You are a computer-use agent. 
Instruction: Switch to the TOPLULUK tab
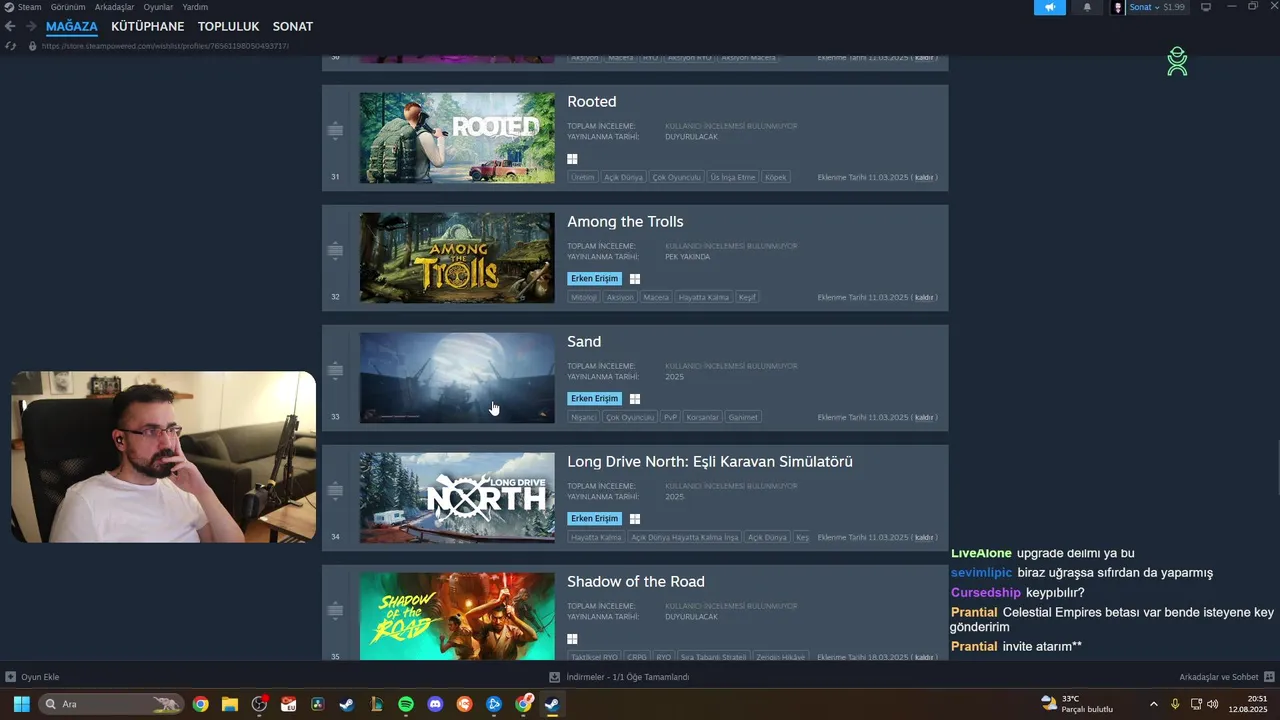click(228, 27)
